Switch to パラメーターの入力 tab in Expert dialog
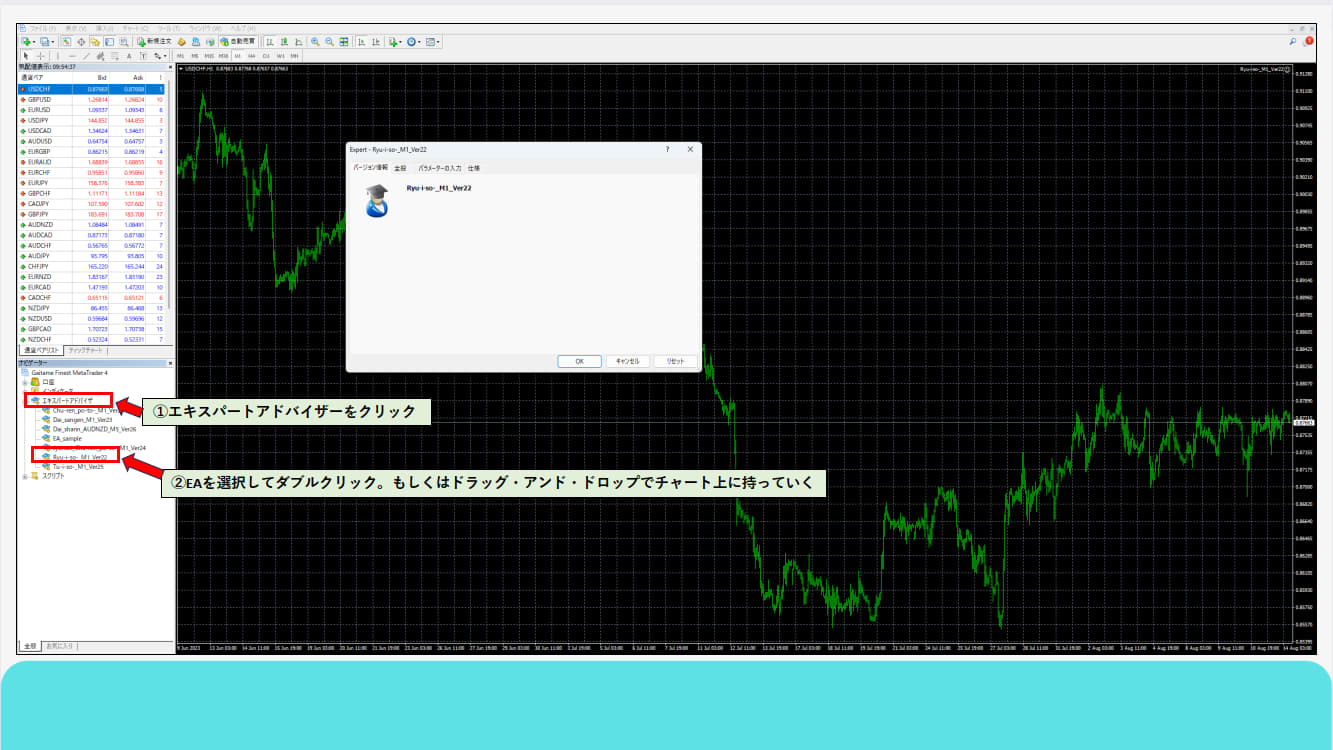1333x750 pixels. (x=439, y=168)
